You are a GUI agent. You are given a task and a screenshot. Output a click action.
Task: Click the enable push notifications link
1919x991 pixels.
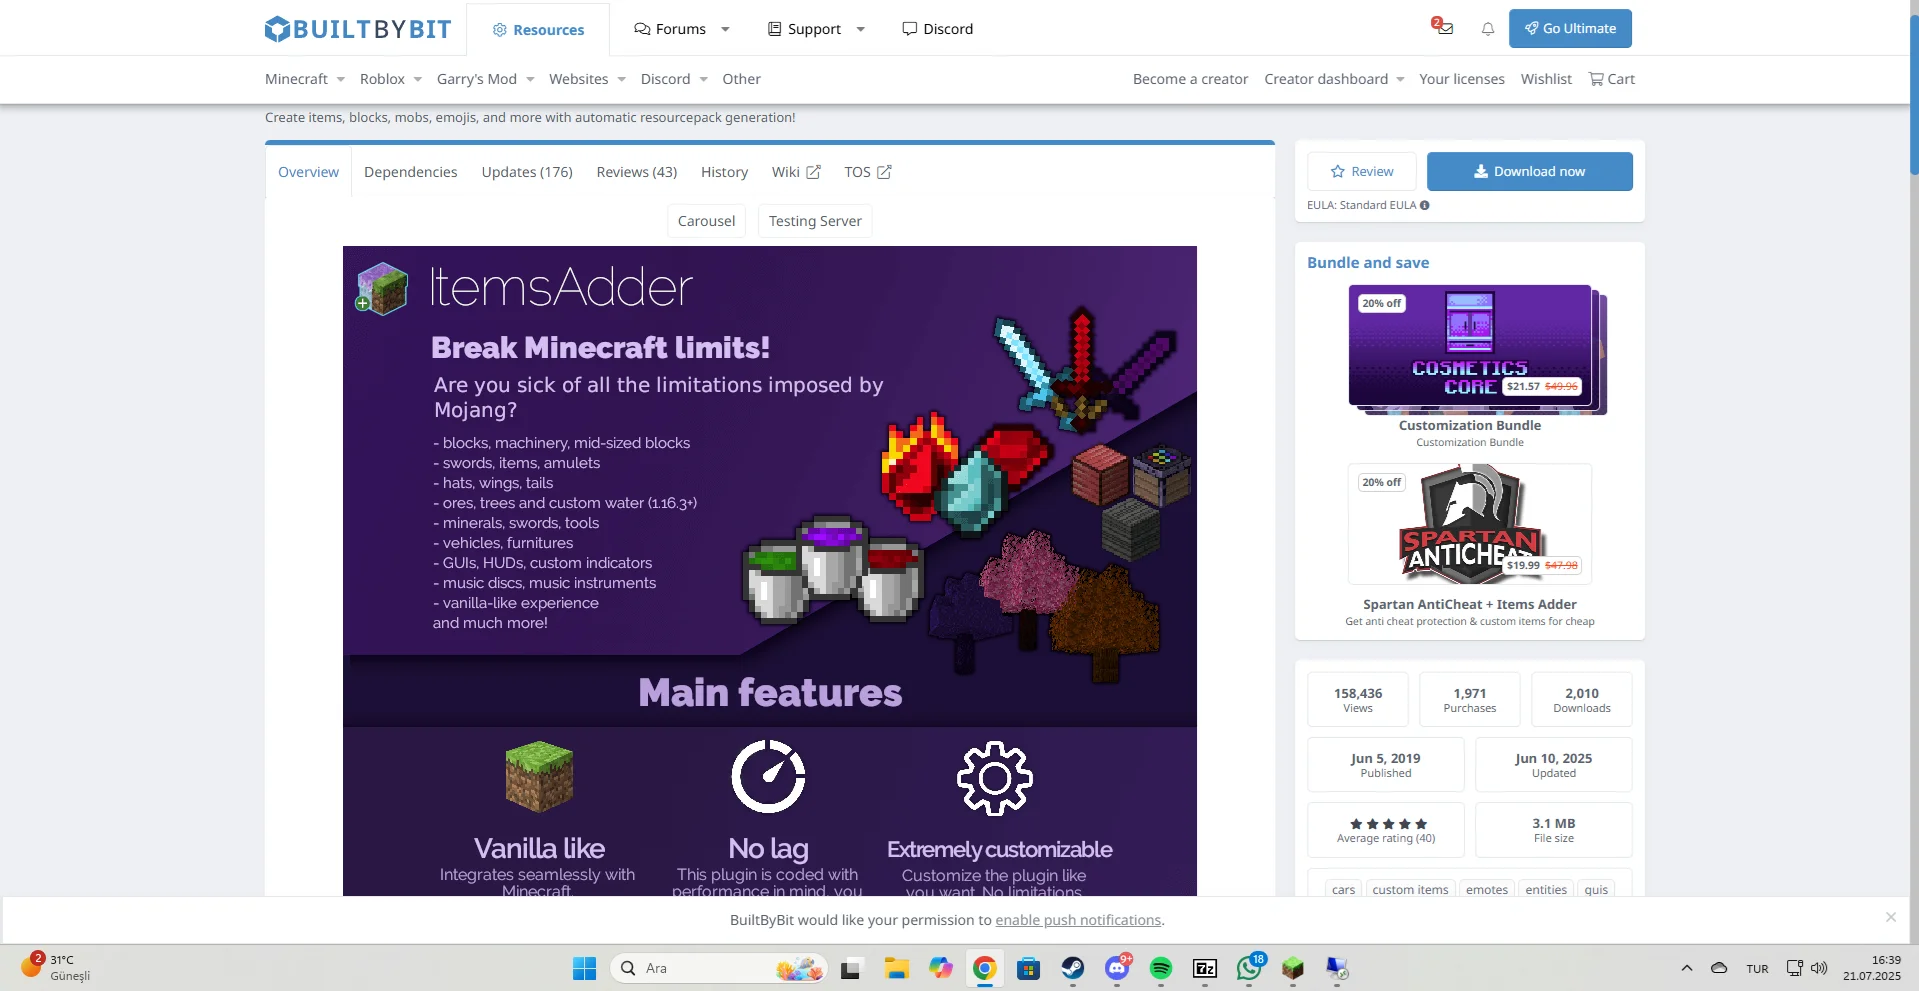(1078, 920)
